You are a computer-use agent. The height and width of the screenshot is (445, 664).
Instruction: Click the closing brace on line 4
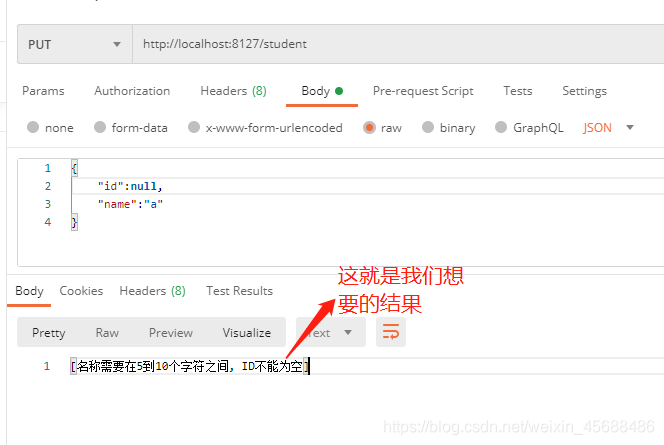[x=74, y=222]
